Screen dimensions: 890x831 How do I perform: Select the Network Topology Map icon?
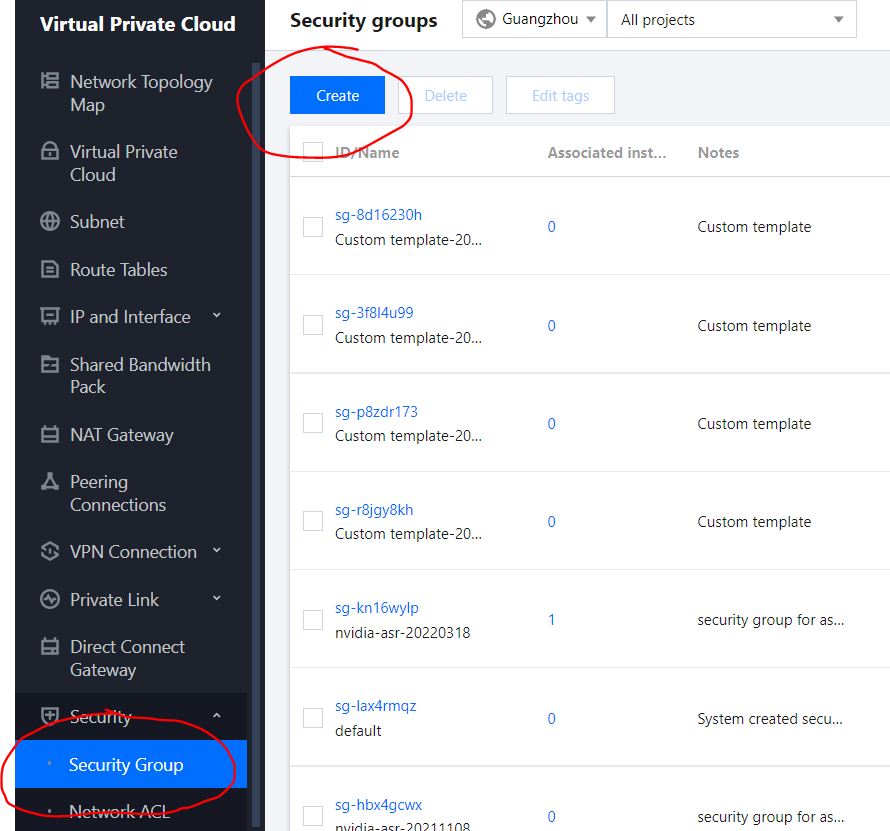(50, 82)
